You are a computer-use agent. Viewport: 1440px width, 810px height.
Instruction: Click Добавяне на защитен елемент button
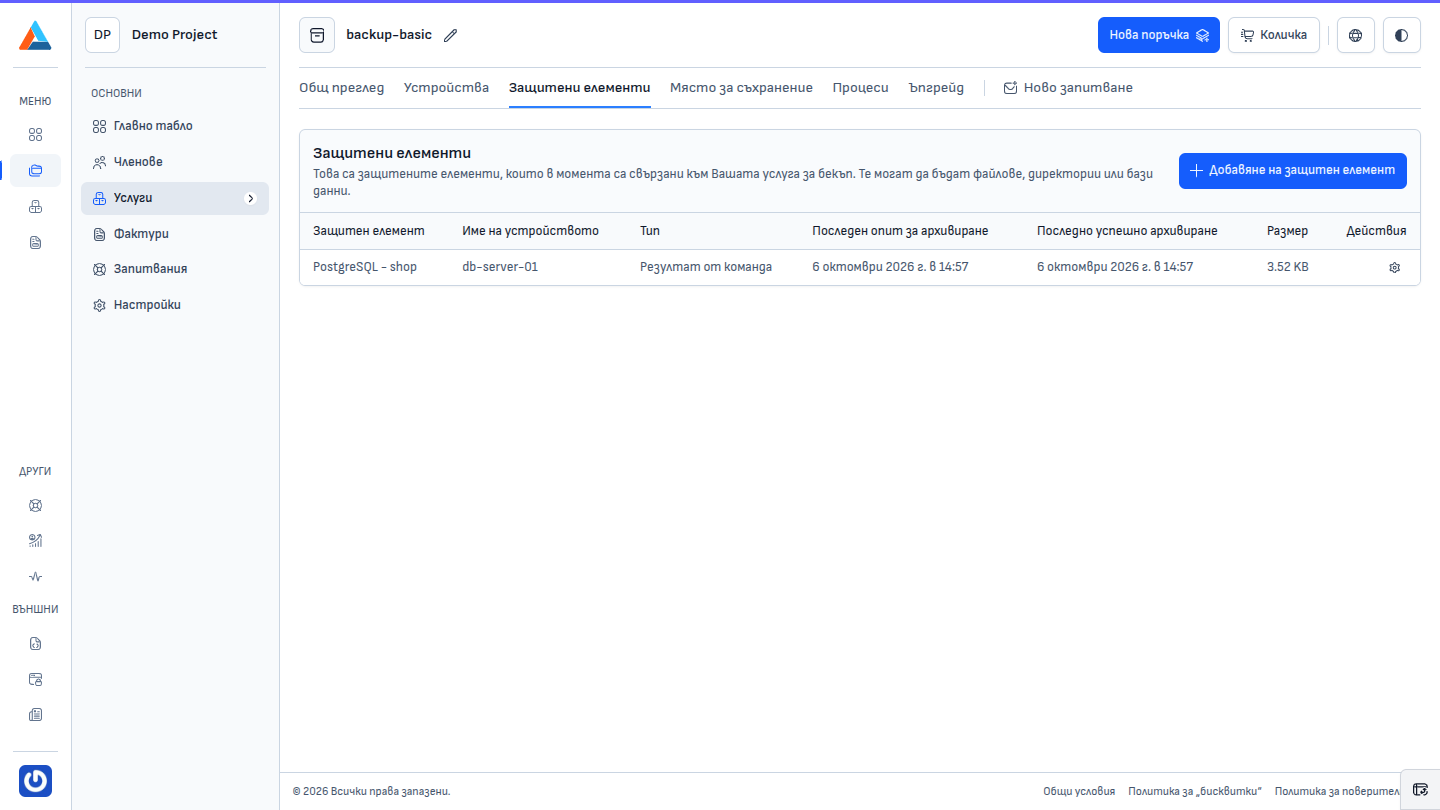pos(1293,170)
